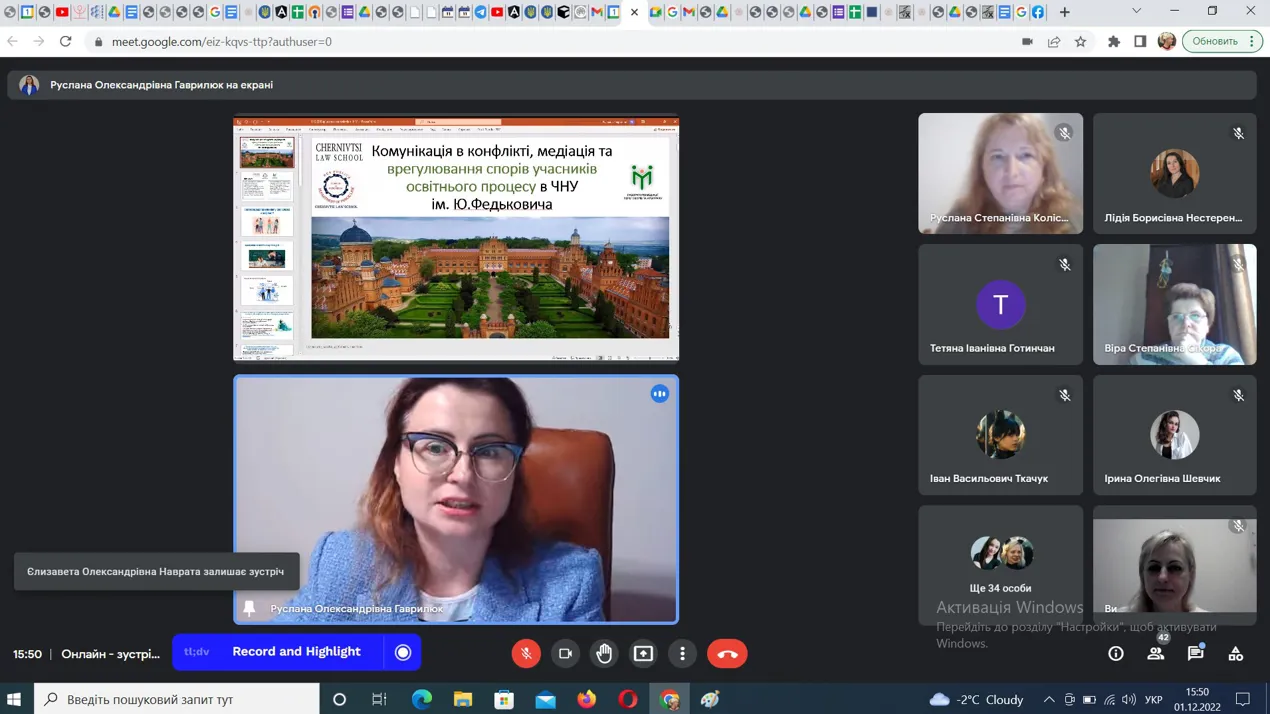This screenshot has width=1270, height=714.
Task: Switch keyboard language УКР indicator
Action: (1153, 699)
